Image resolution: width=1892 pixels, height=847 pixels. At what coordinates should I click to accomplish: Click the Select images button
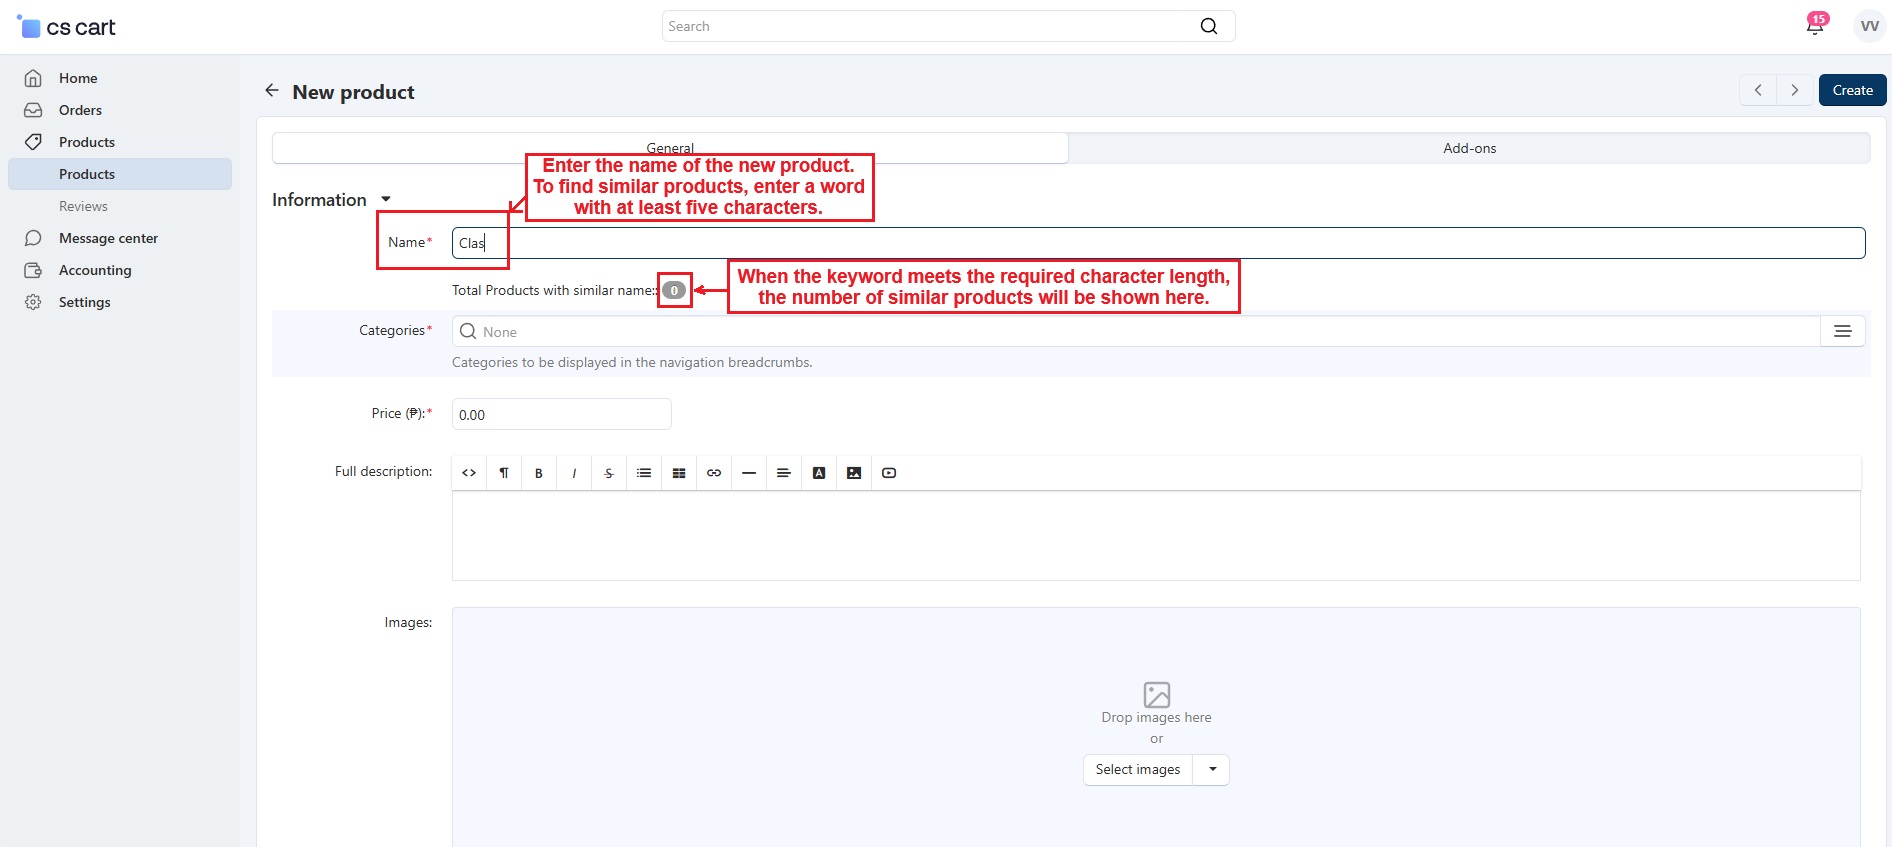1138,770
